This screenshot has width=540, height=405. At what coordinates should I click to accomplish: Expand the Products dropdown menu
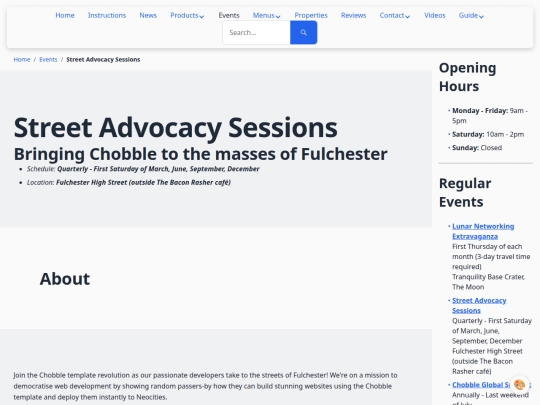pos(187,15)
